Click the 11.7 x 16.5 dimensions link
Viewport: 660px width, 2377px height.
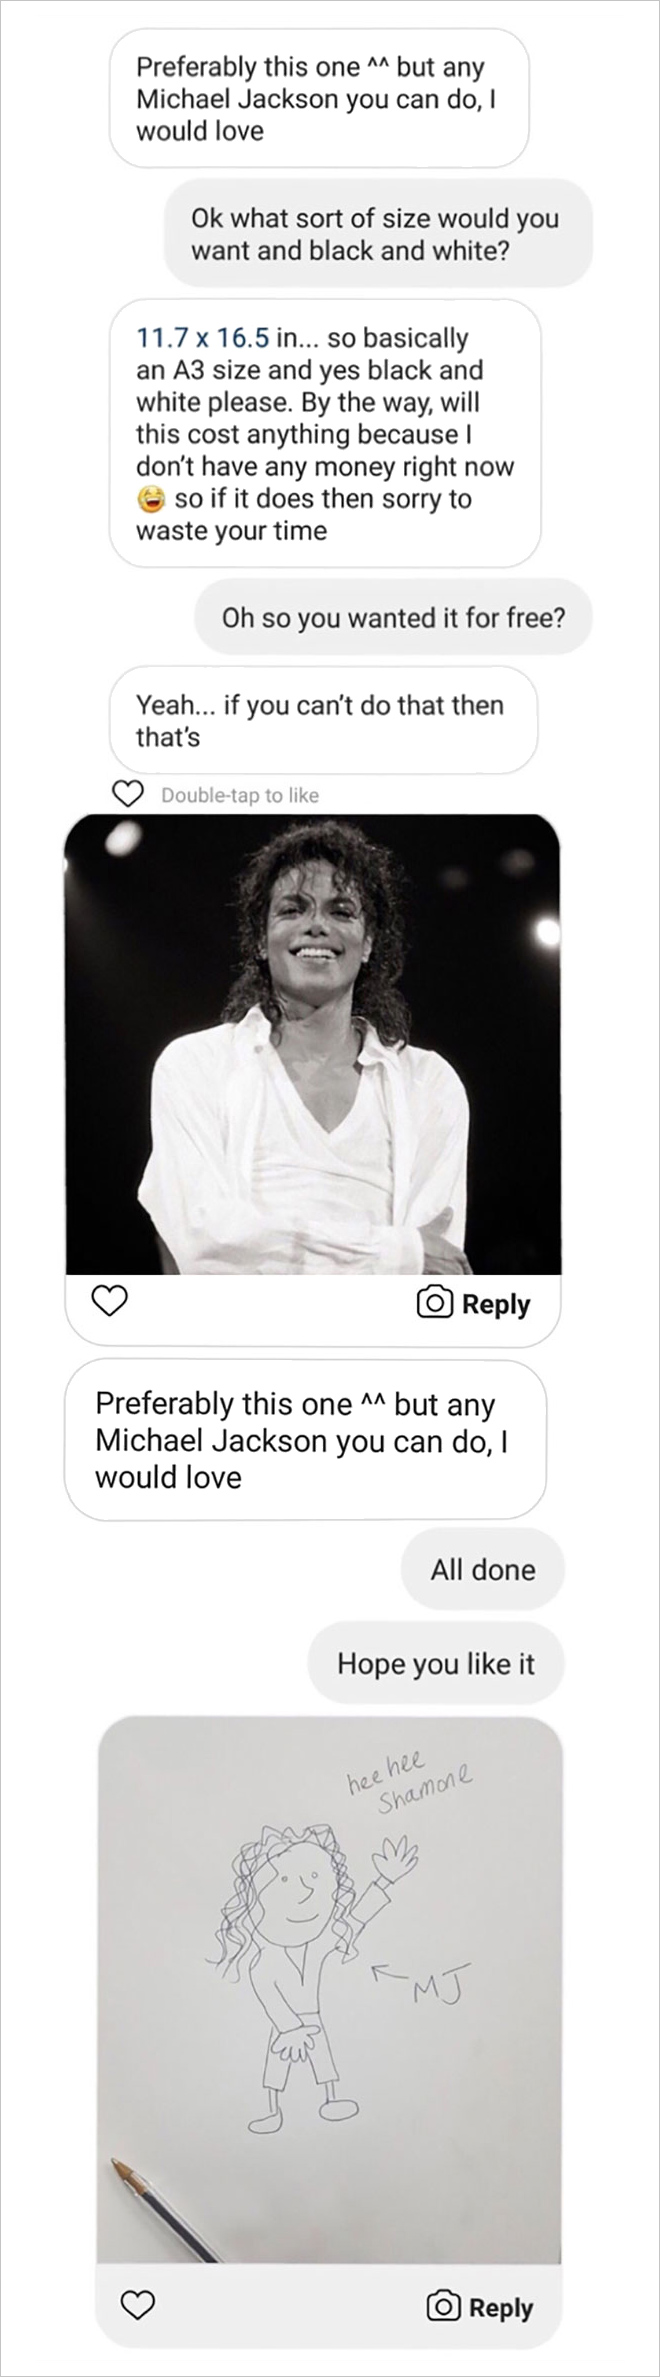click(203, 338)
